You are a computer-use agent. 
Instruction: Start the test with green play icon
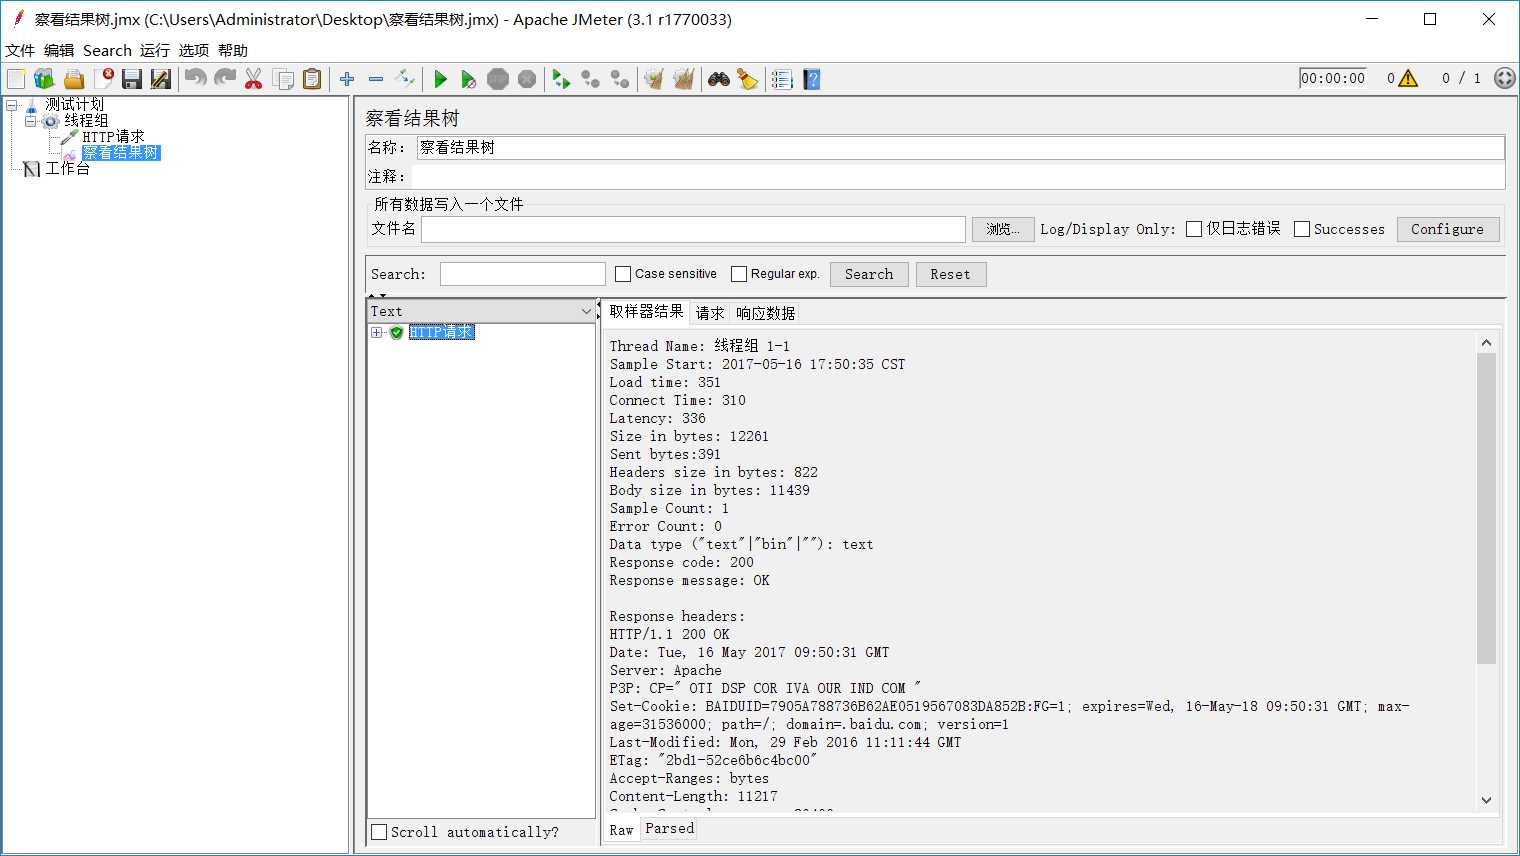pos(440,79)
